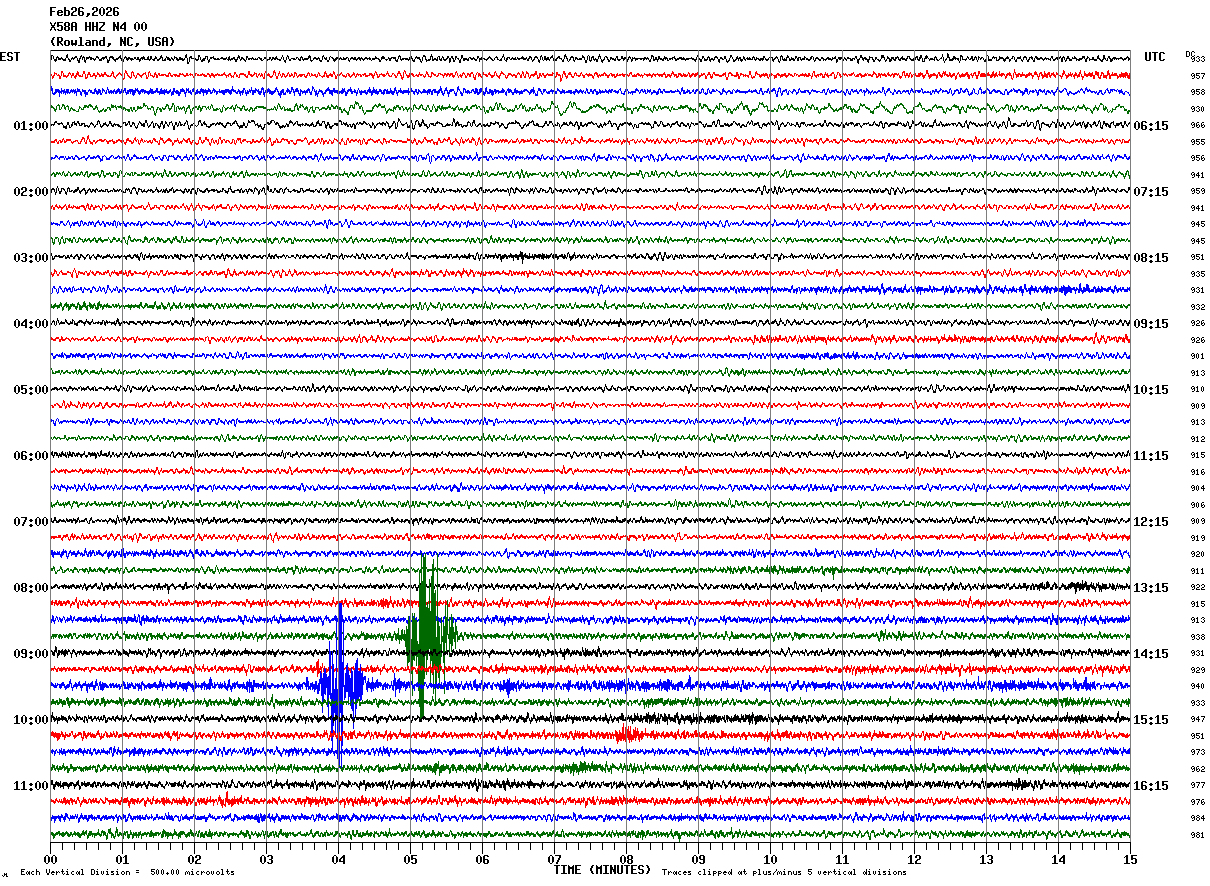
Task: Click minute tick label 15 on x-axis
Action: point(1130,859)
